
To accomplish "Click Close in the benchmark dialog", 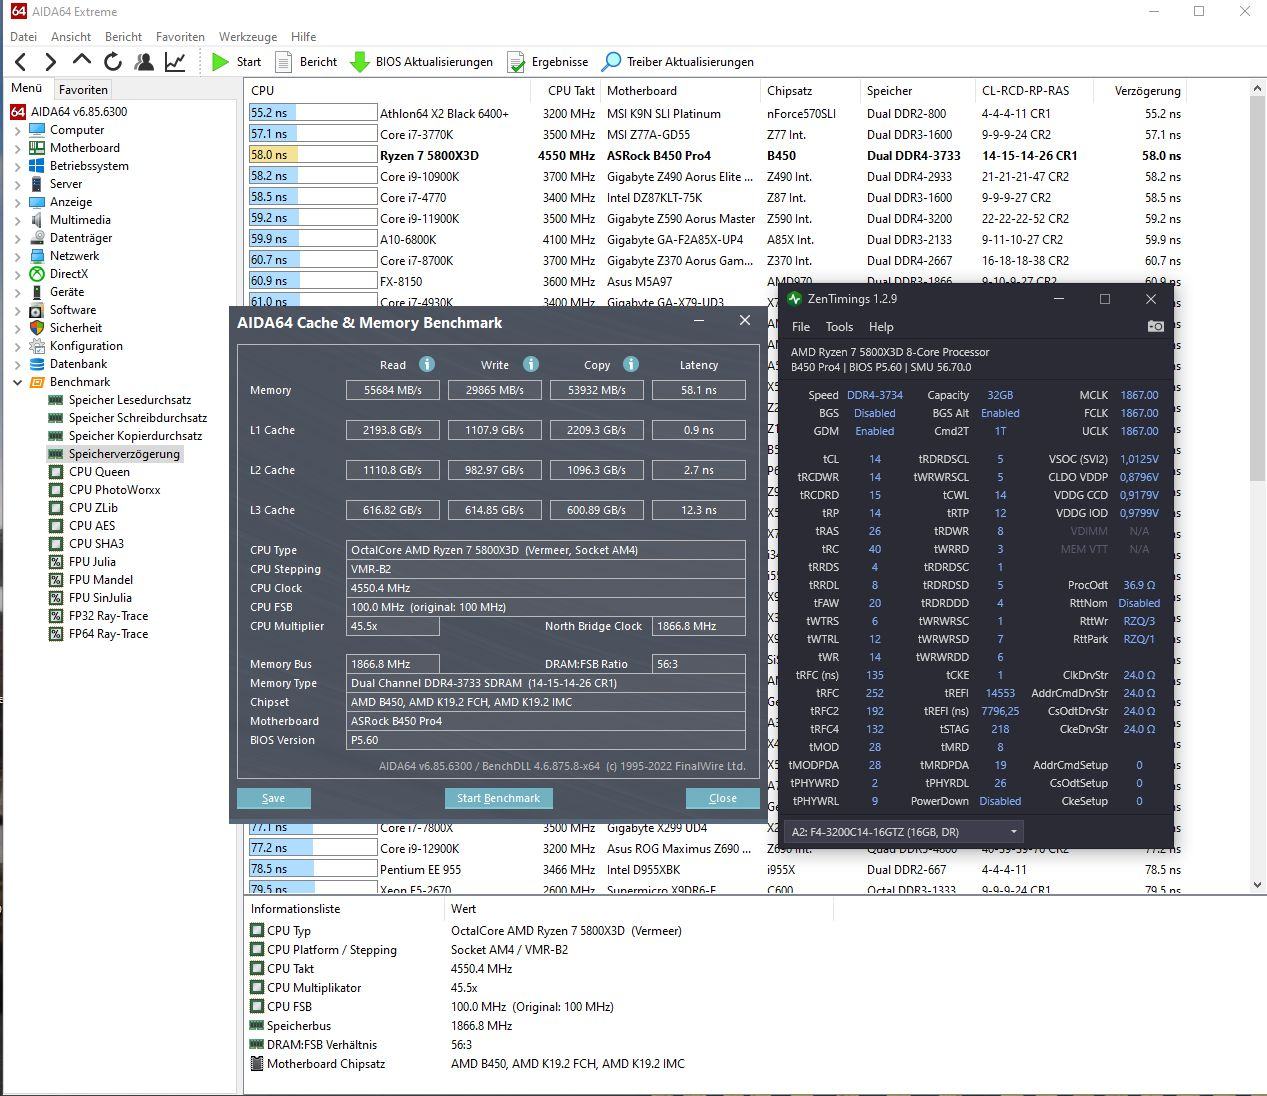I will (722, 798).
